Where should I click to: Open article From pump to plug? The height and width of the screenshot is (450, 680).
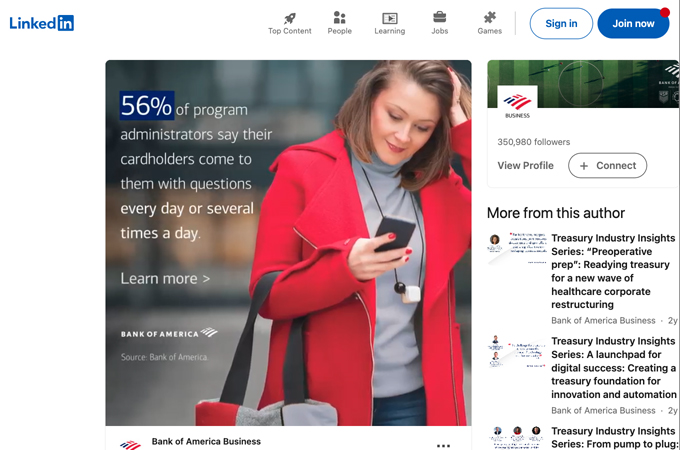pos(613,437)
